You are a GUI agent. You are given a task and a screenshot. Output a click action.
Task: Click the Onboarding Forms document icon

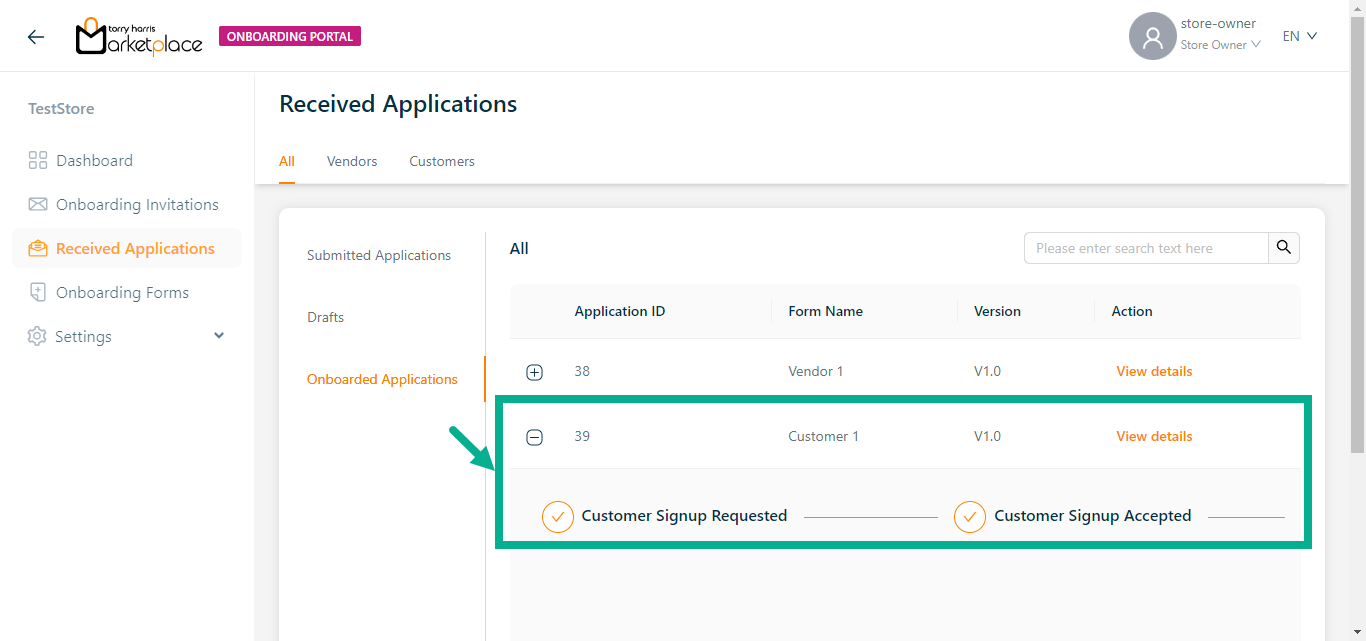point(38,293)
